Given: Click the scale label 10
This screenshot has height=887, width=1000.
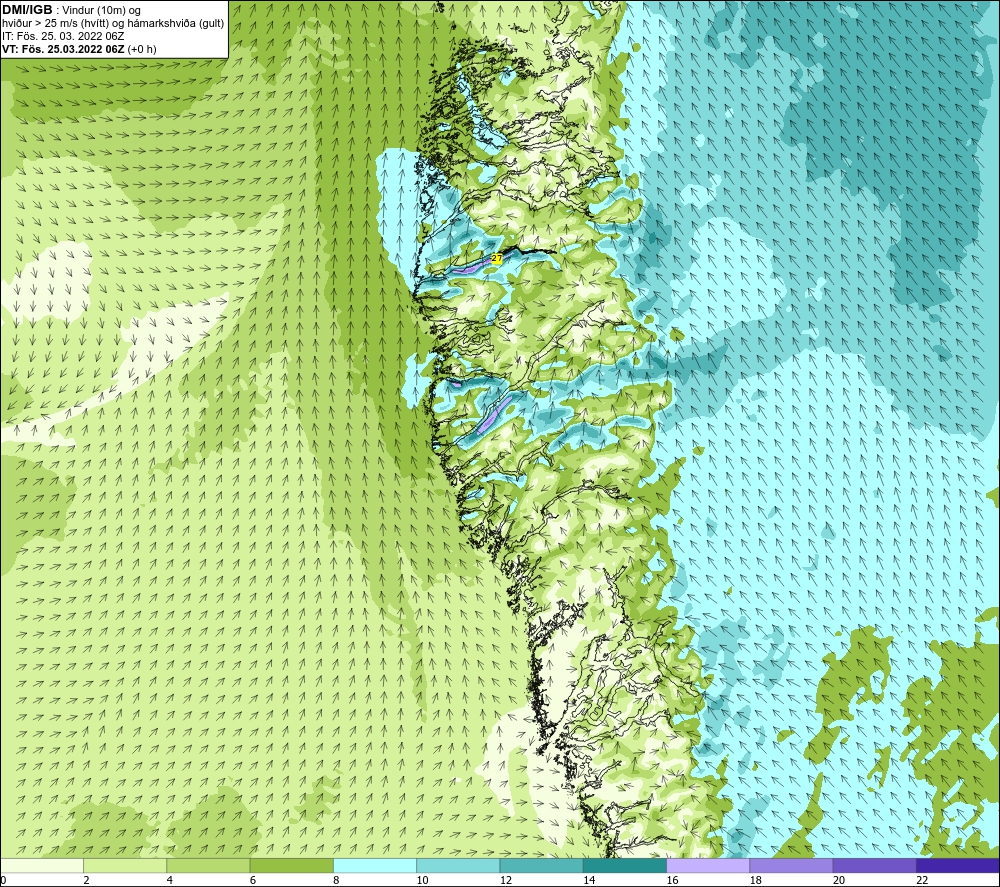Looking at the screenshot, I should [422, 881].
